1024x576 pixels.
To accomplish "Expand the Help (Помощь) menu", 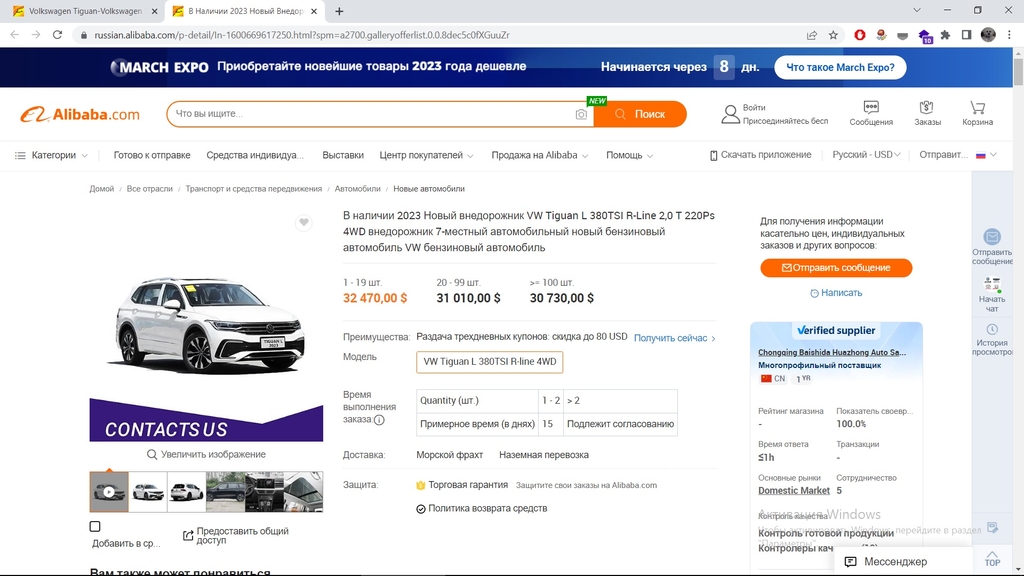I will coord(630,155).
